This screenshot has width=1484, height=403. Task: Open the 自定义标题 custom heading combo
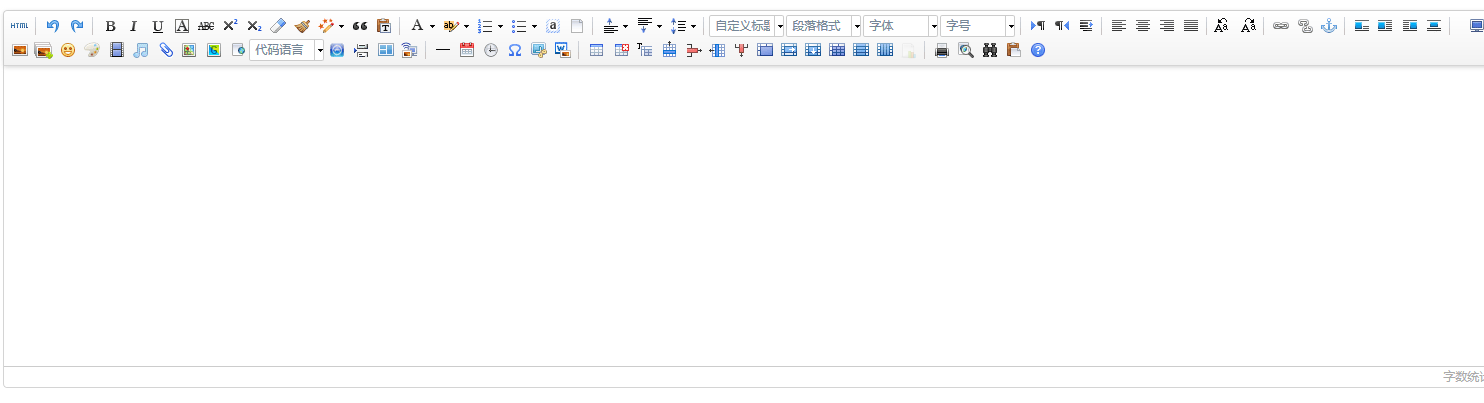click(x=747, y=26)
